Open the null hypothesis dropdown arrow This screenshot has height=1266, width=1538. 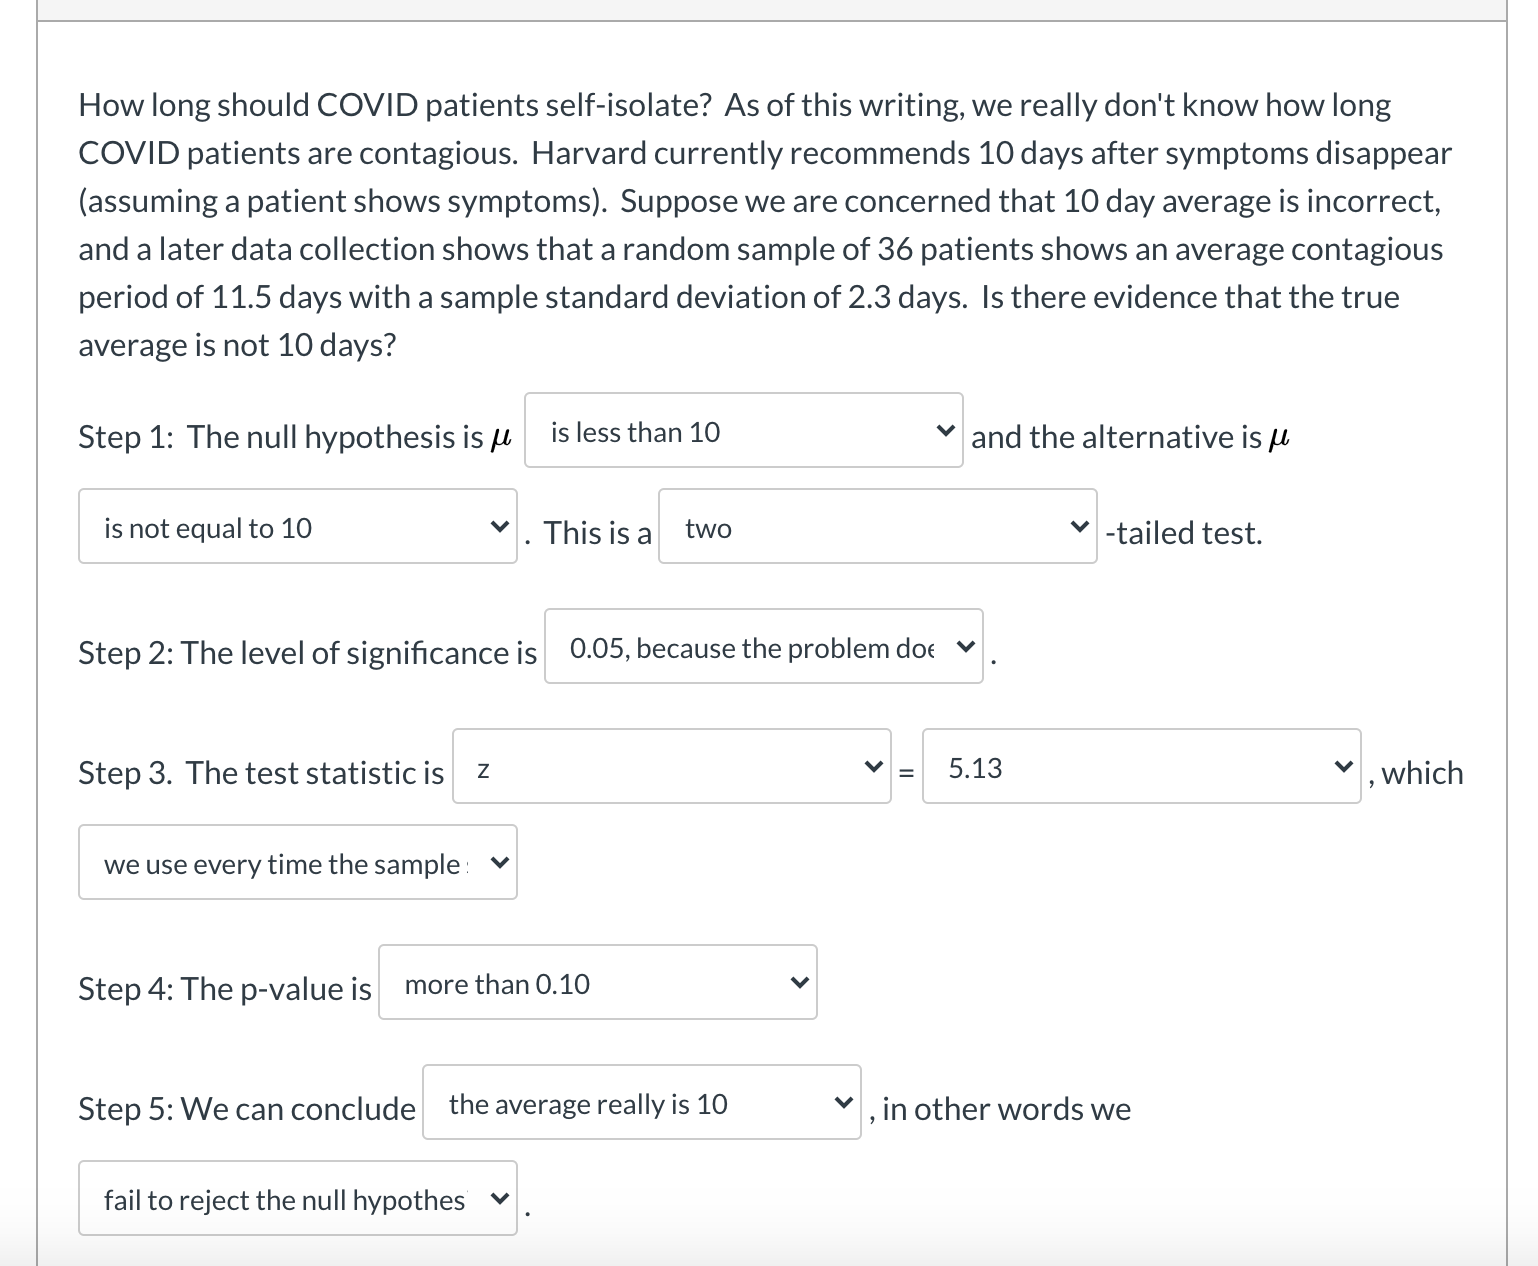click(x=944, y=430)
